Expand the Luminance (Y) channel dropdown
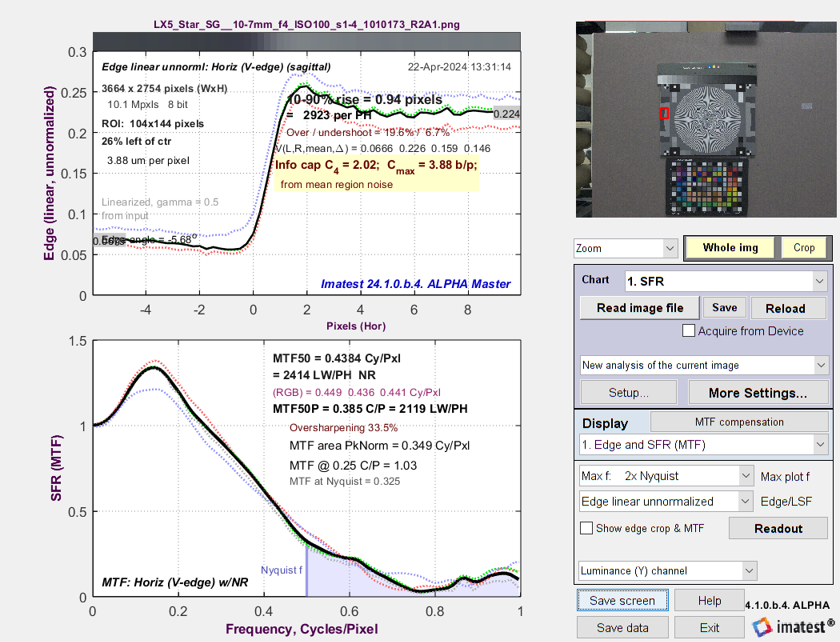Screen dimensions: 840x642 click(x=667, y=571)
